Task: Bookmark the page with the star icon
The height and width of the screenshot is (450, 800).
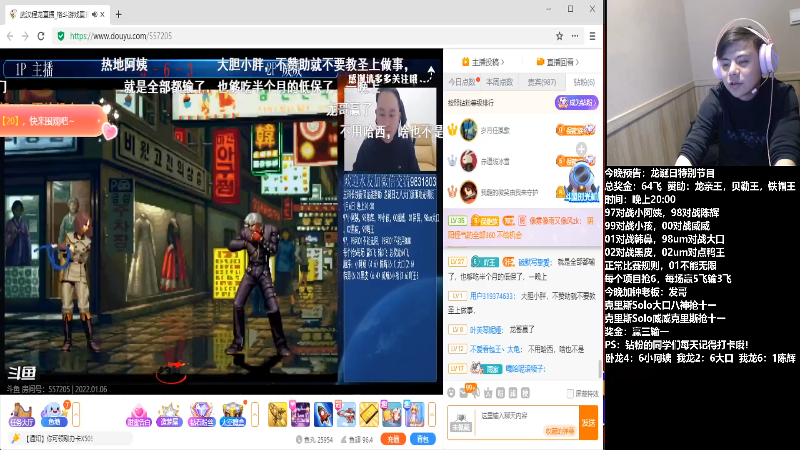Action: (x=559, y=36)
